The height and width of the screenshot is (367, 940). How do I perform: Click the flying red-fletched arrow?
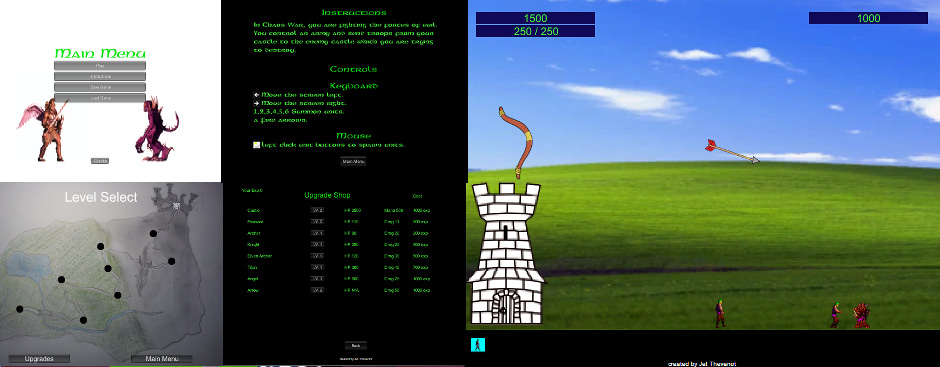click(733, 151)
